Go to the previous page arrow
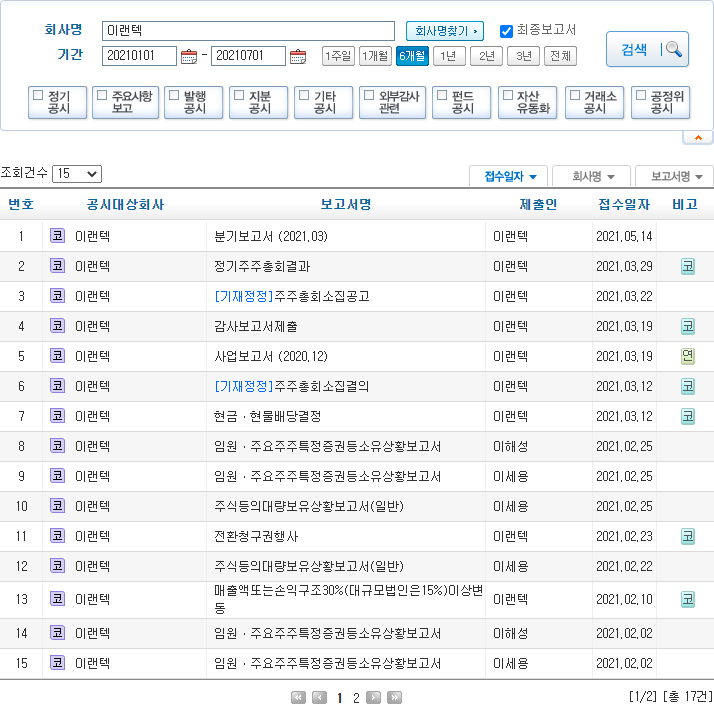 click(319, 697)
